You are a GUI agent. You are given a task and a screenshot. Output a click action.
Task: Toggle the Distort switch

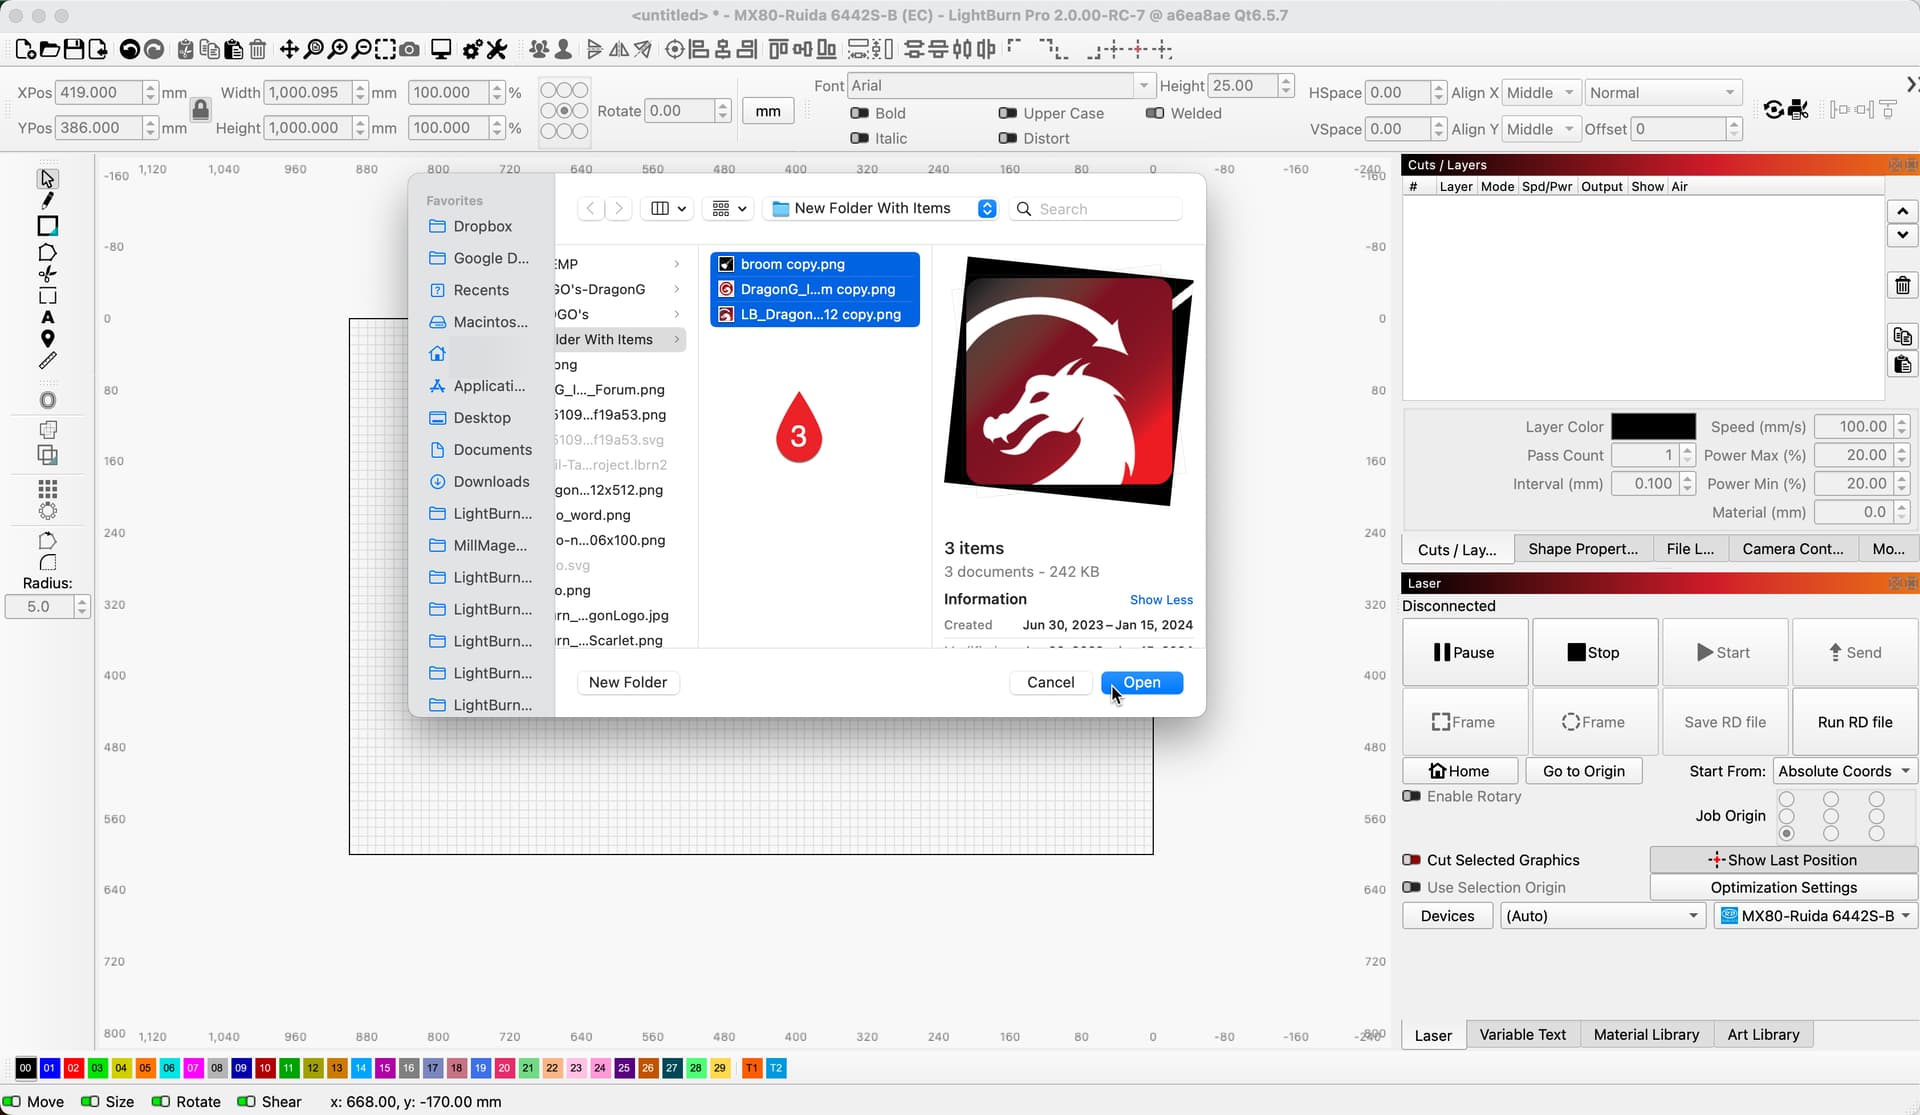coord(1007,138)
